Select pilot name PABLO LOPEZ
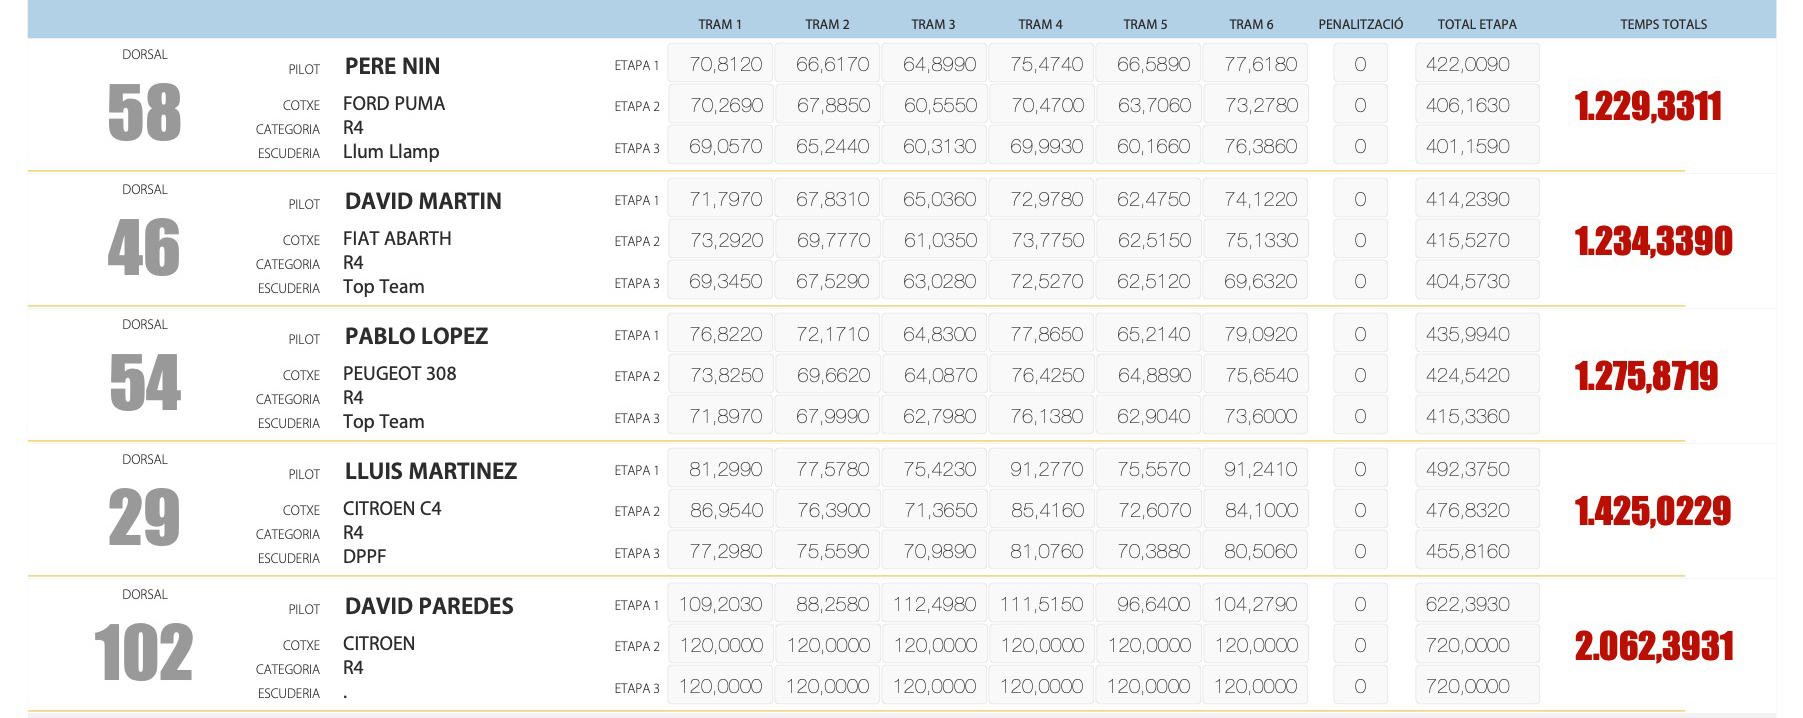 point(416,336)
